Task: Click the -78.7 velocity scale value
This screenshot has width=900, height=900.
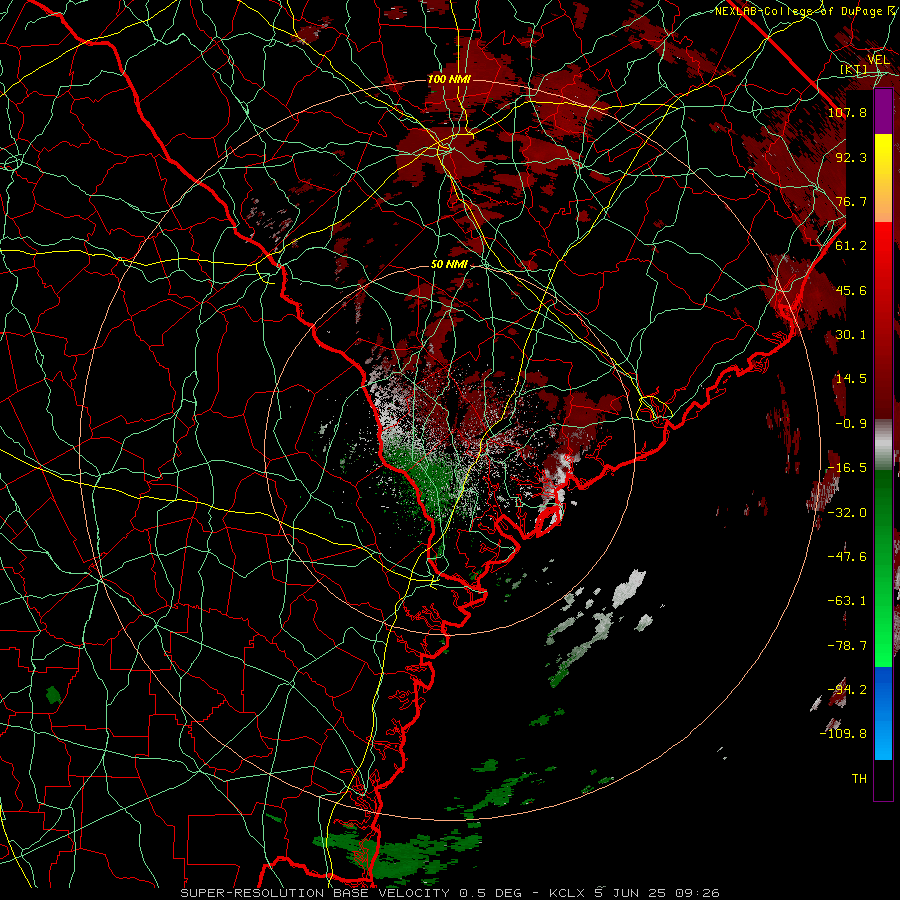Action: click(847, 646)
